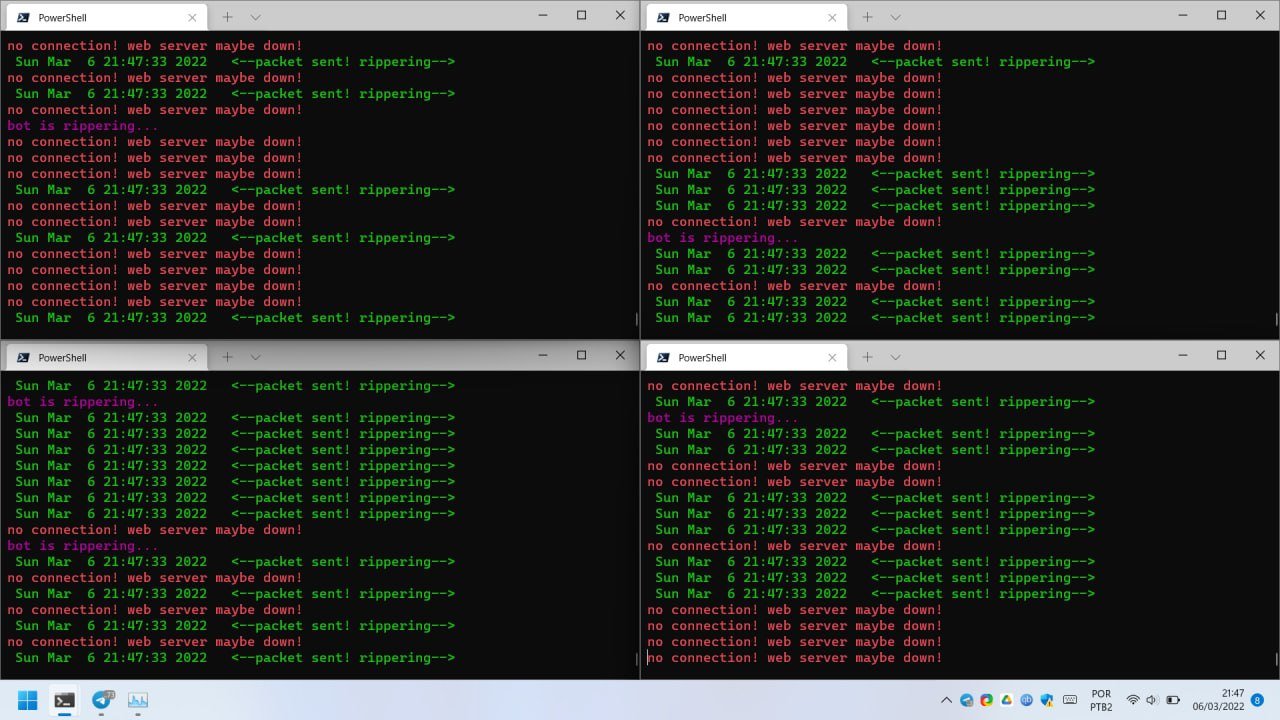Image resolution: width=1280 pixels, height=720 pixels.
Task: Expand profile dropdown in top-right terminal
Action: pos(896,17)
